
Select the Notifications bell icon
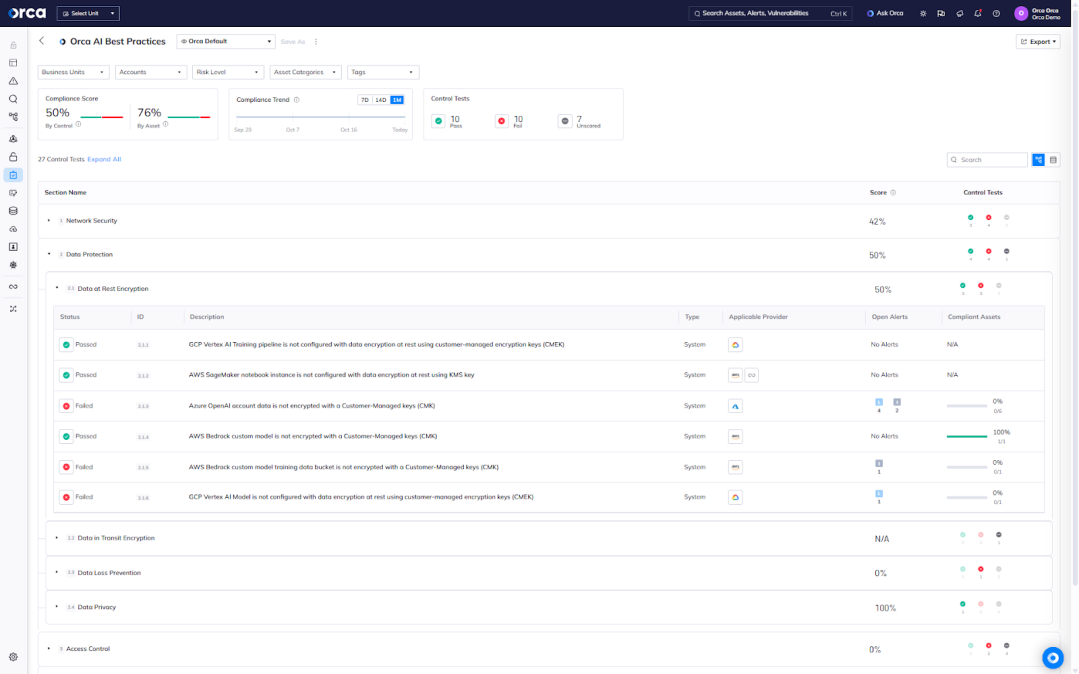pos(978,13)
